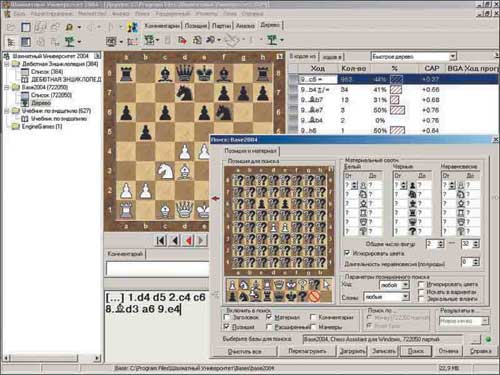The width and height of the screenshot is (500, 375).
Task: Pick the black queen in the search piece palette
Action: (279, 296)
